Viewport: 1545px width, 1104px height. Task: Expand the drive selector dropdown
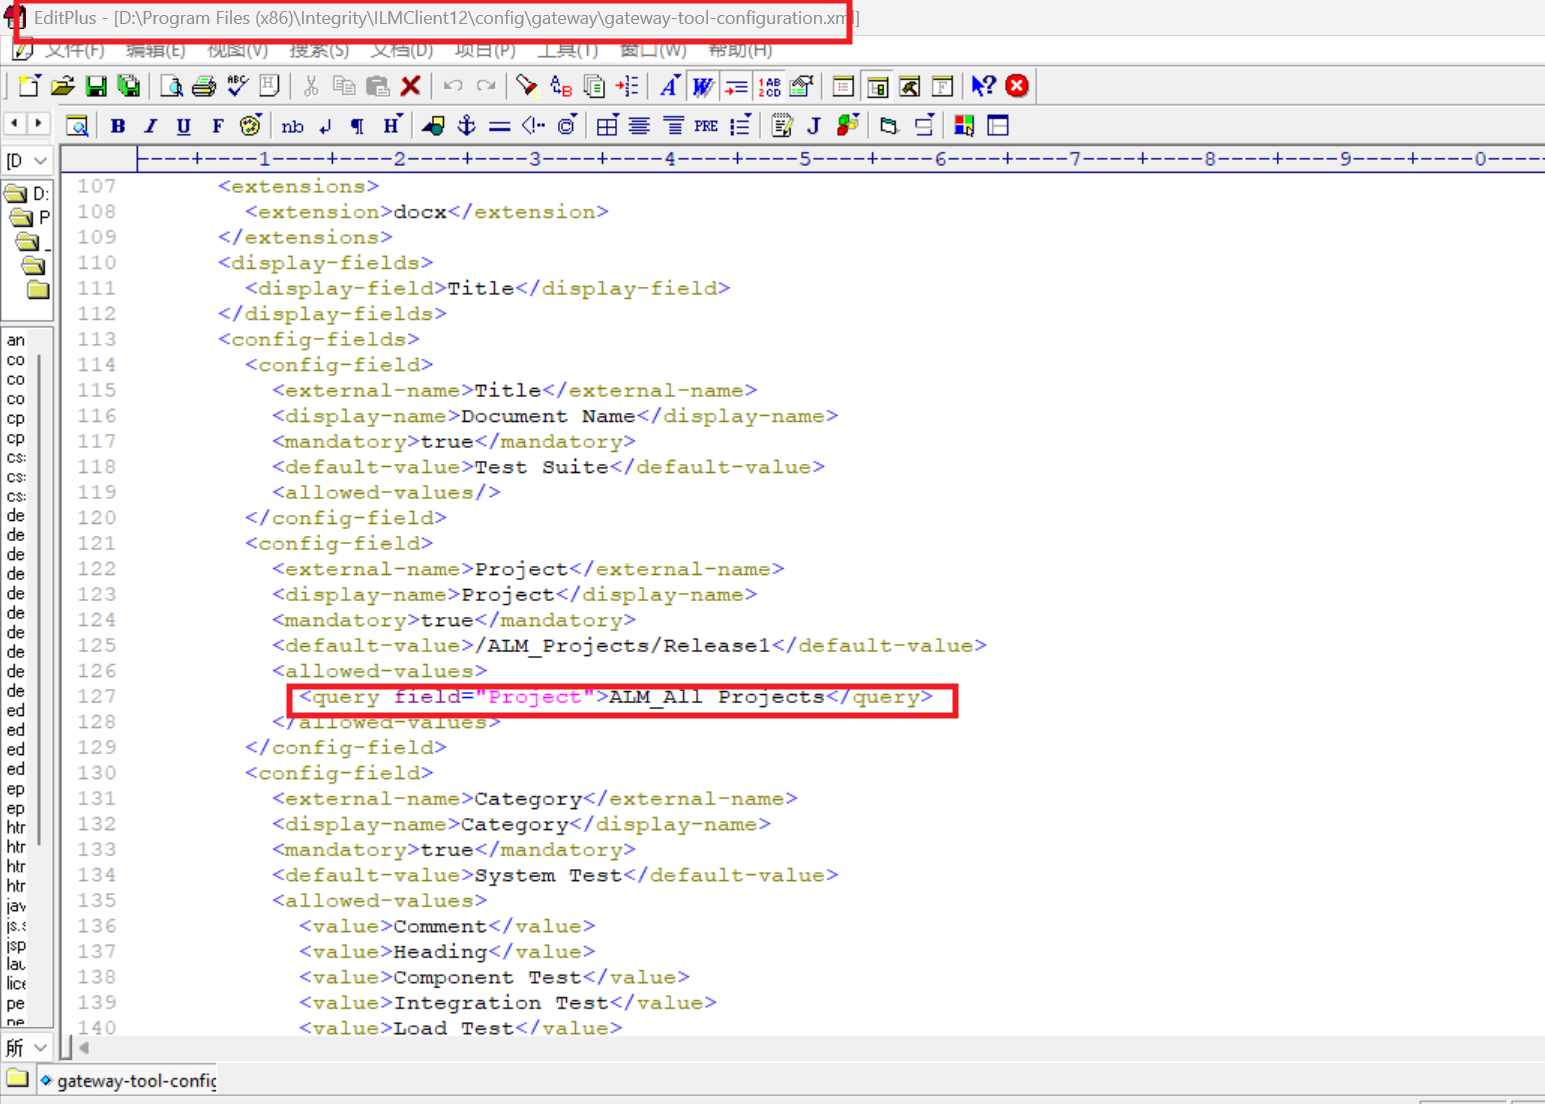pos(28,160)
